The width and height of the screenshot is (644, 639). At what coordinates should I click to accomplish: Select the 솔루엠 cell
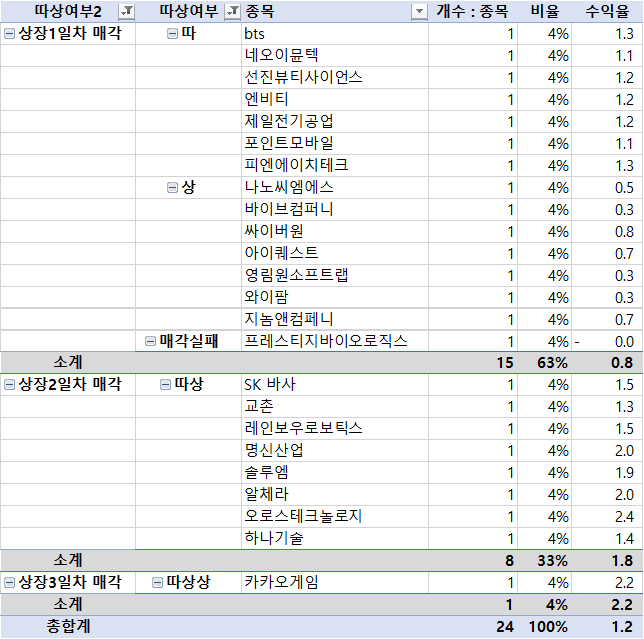coord(335,473)
